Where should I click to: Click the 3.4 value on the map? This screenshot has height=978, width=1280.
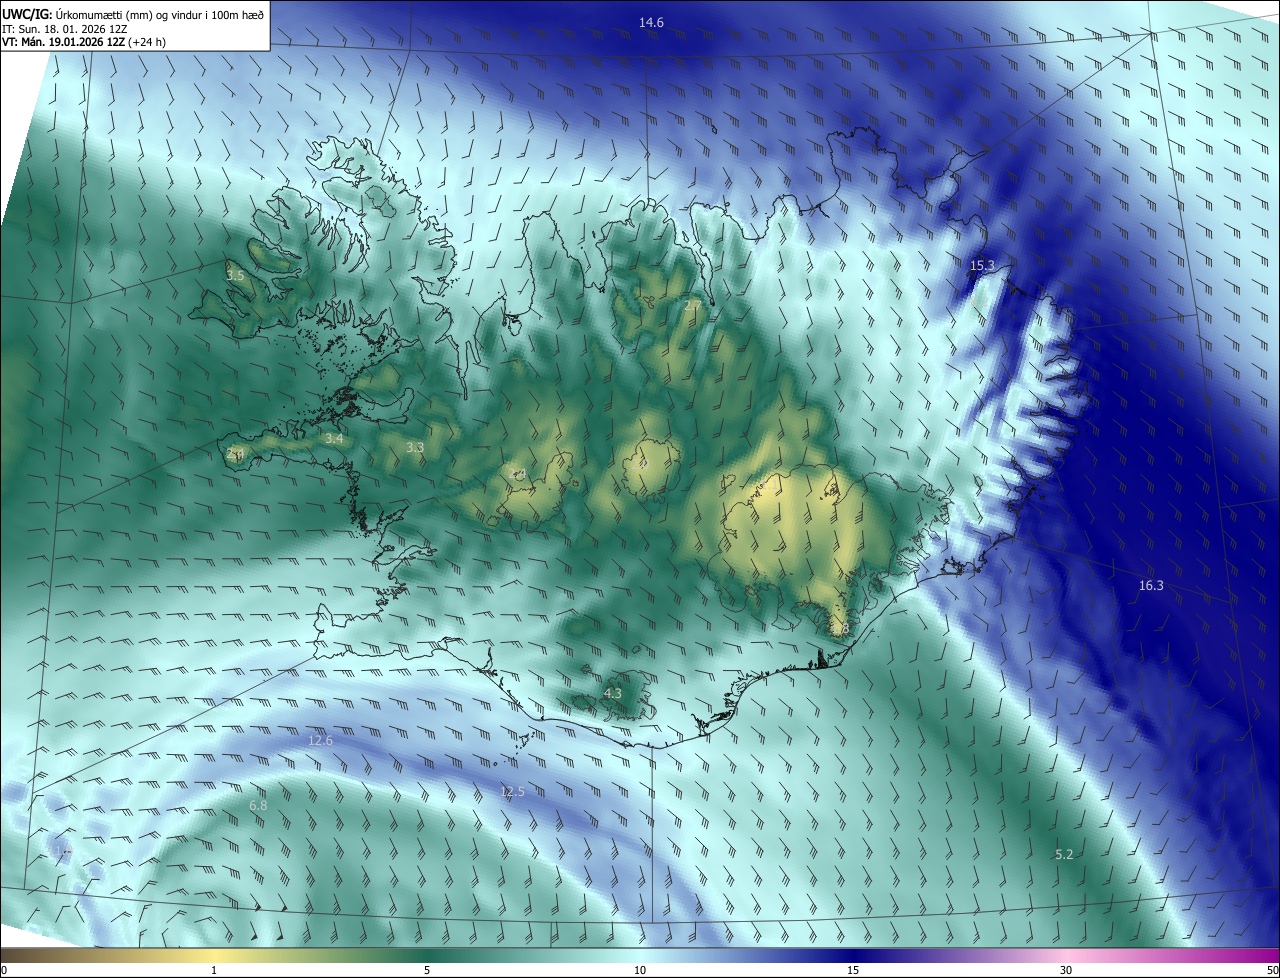coord(334,438)
